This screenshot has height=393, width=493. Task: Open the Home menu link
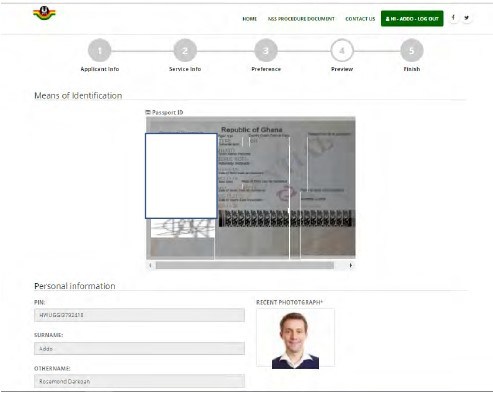point(249,19)
